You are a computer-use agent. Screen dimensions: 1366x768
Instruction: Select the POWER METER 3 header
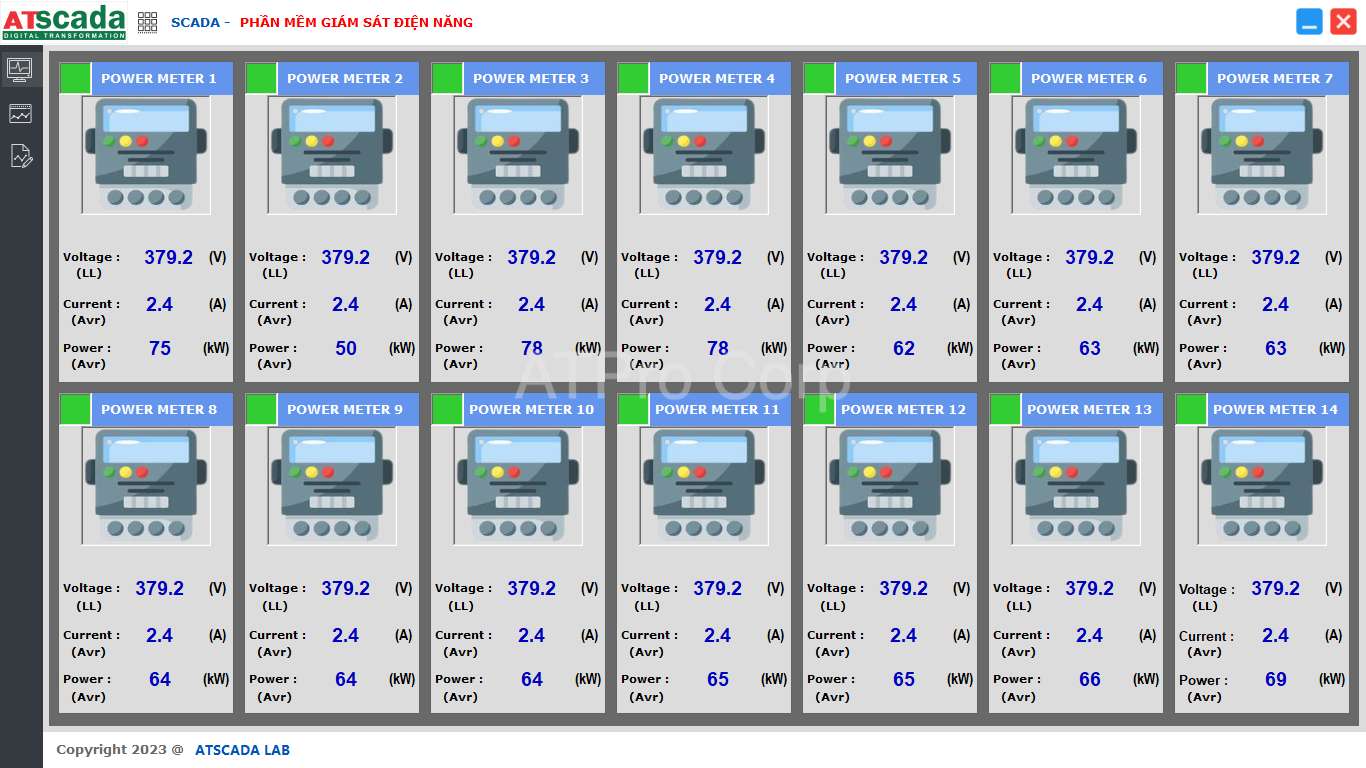[x=530, y=78]
